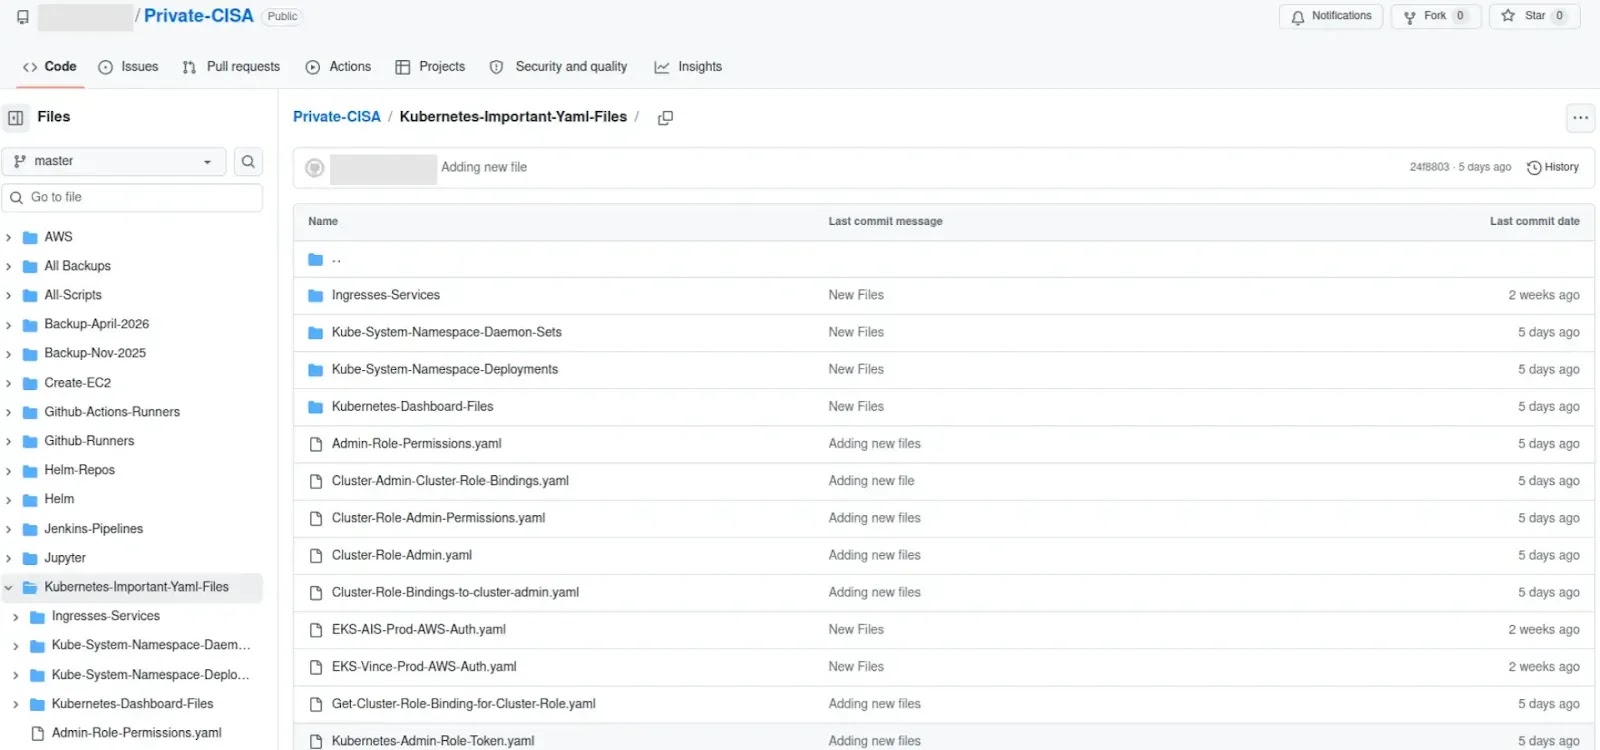This screenshot has height=750, width=1600.
Task: Select Github-Actions-Runners folder in sidebar tree
Action: tap(112, 412)
